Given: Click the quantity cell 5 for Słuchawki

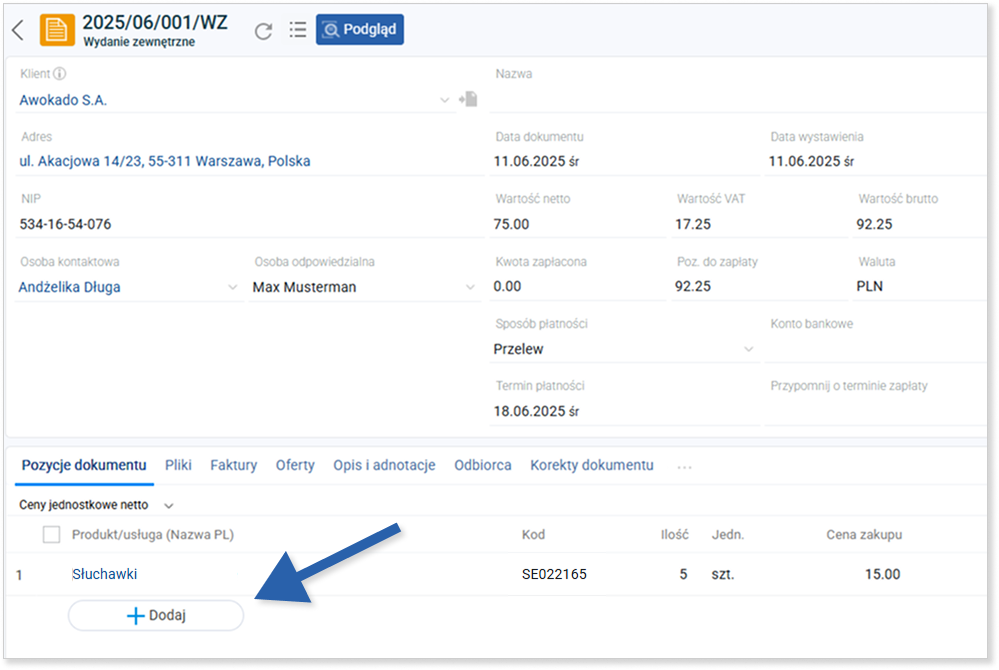Looking at the screenshot, I should (683, 574).
